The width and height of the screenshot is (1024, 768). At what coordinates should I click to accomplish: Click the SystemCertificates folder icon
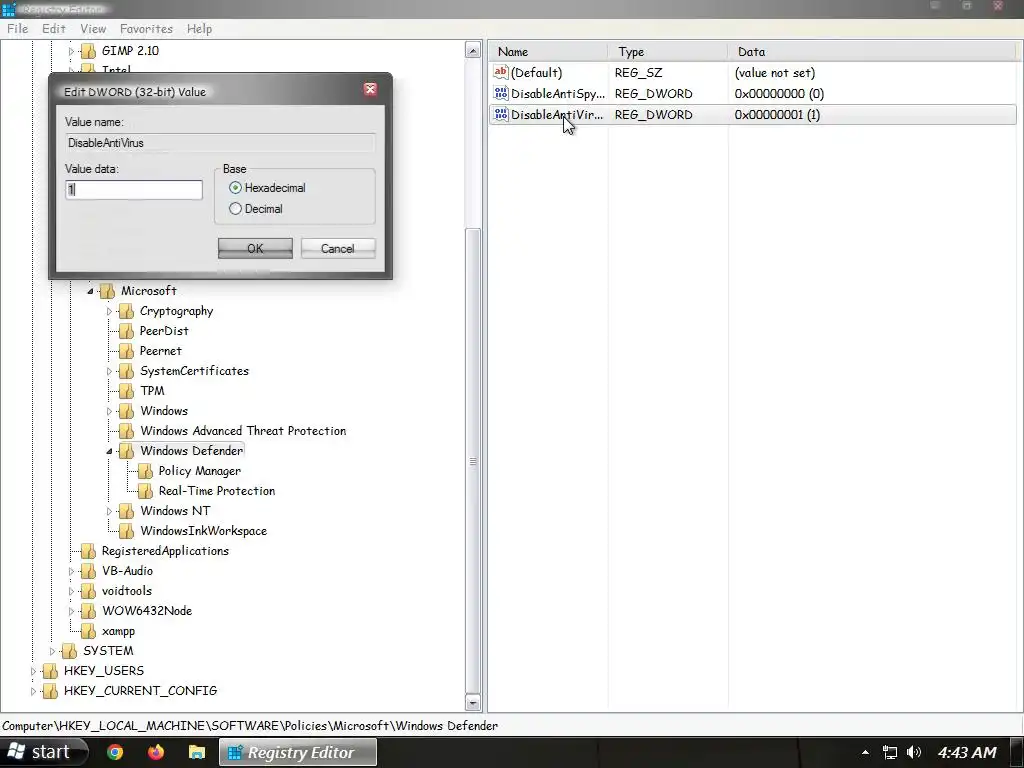126,372
